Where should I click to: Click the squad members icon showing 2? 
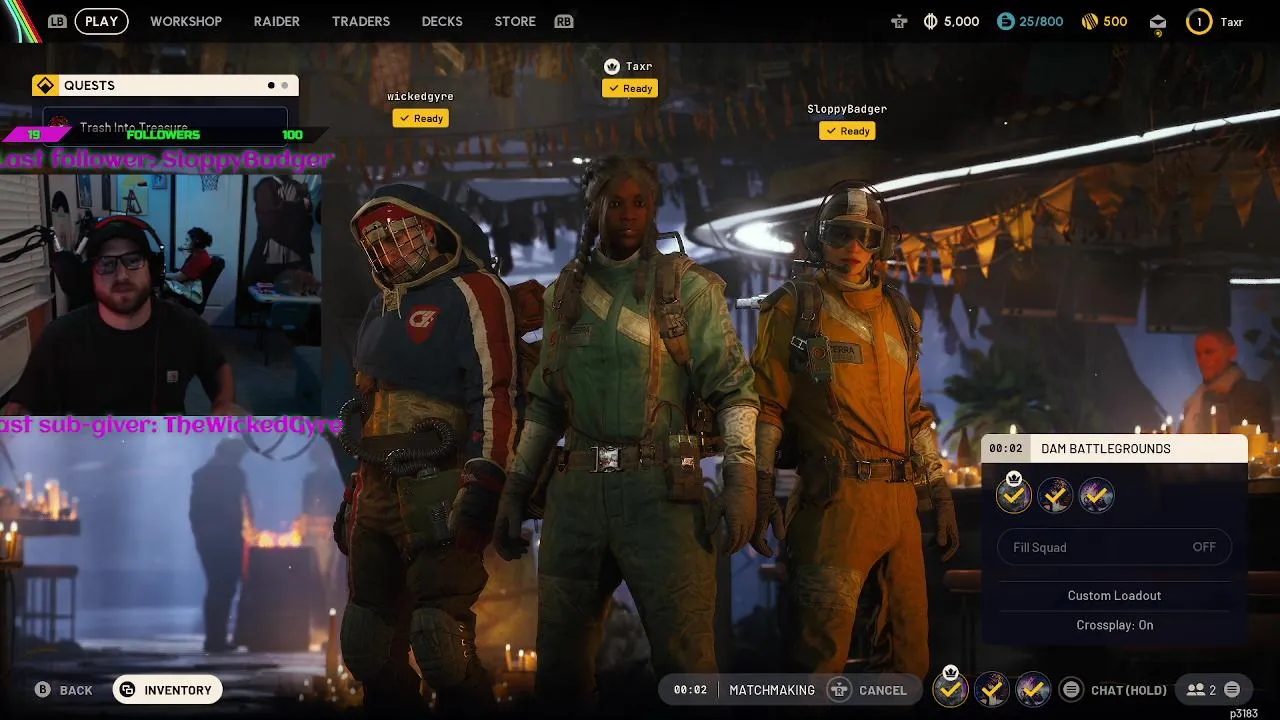pyautogui.click(x=1201, y=689)
